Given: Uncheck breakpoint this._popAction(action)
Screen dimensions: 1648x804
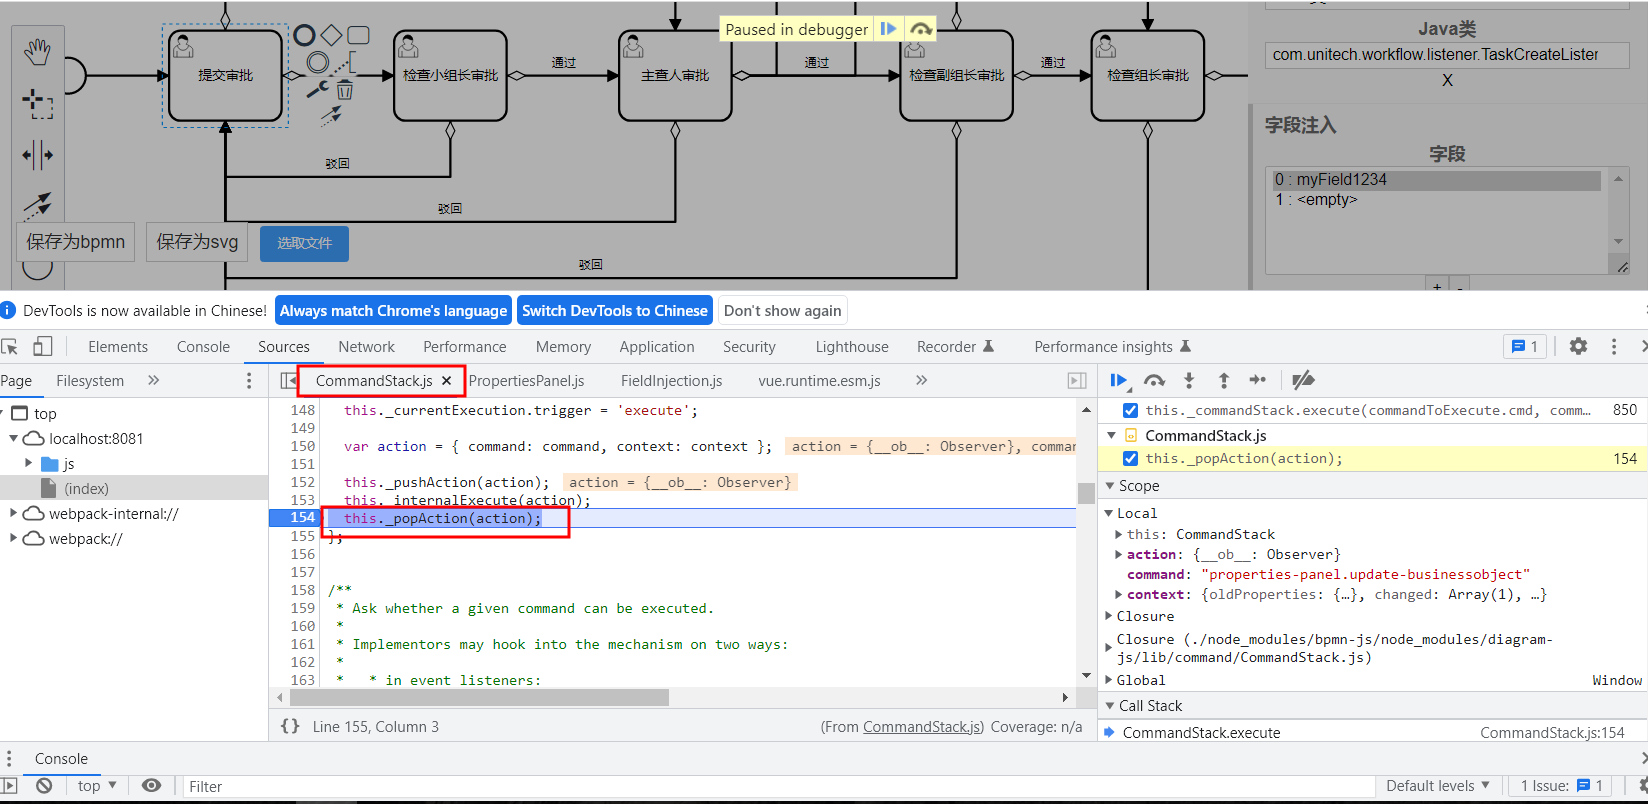Looking at the screenshot, I should click(x=1130, y=458).
